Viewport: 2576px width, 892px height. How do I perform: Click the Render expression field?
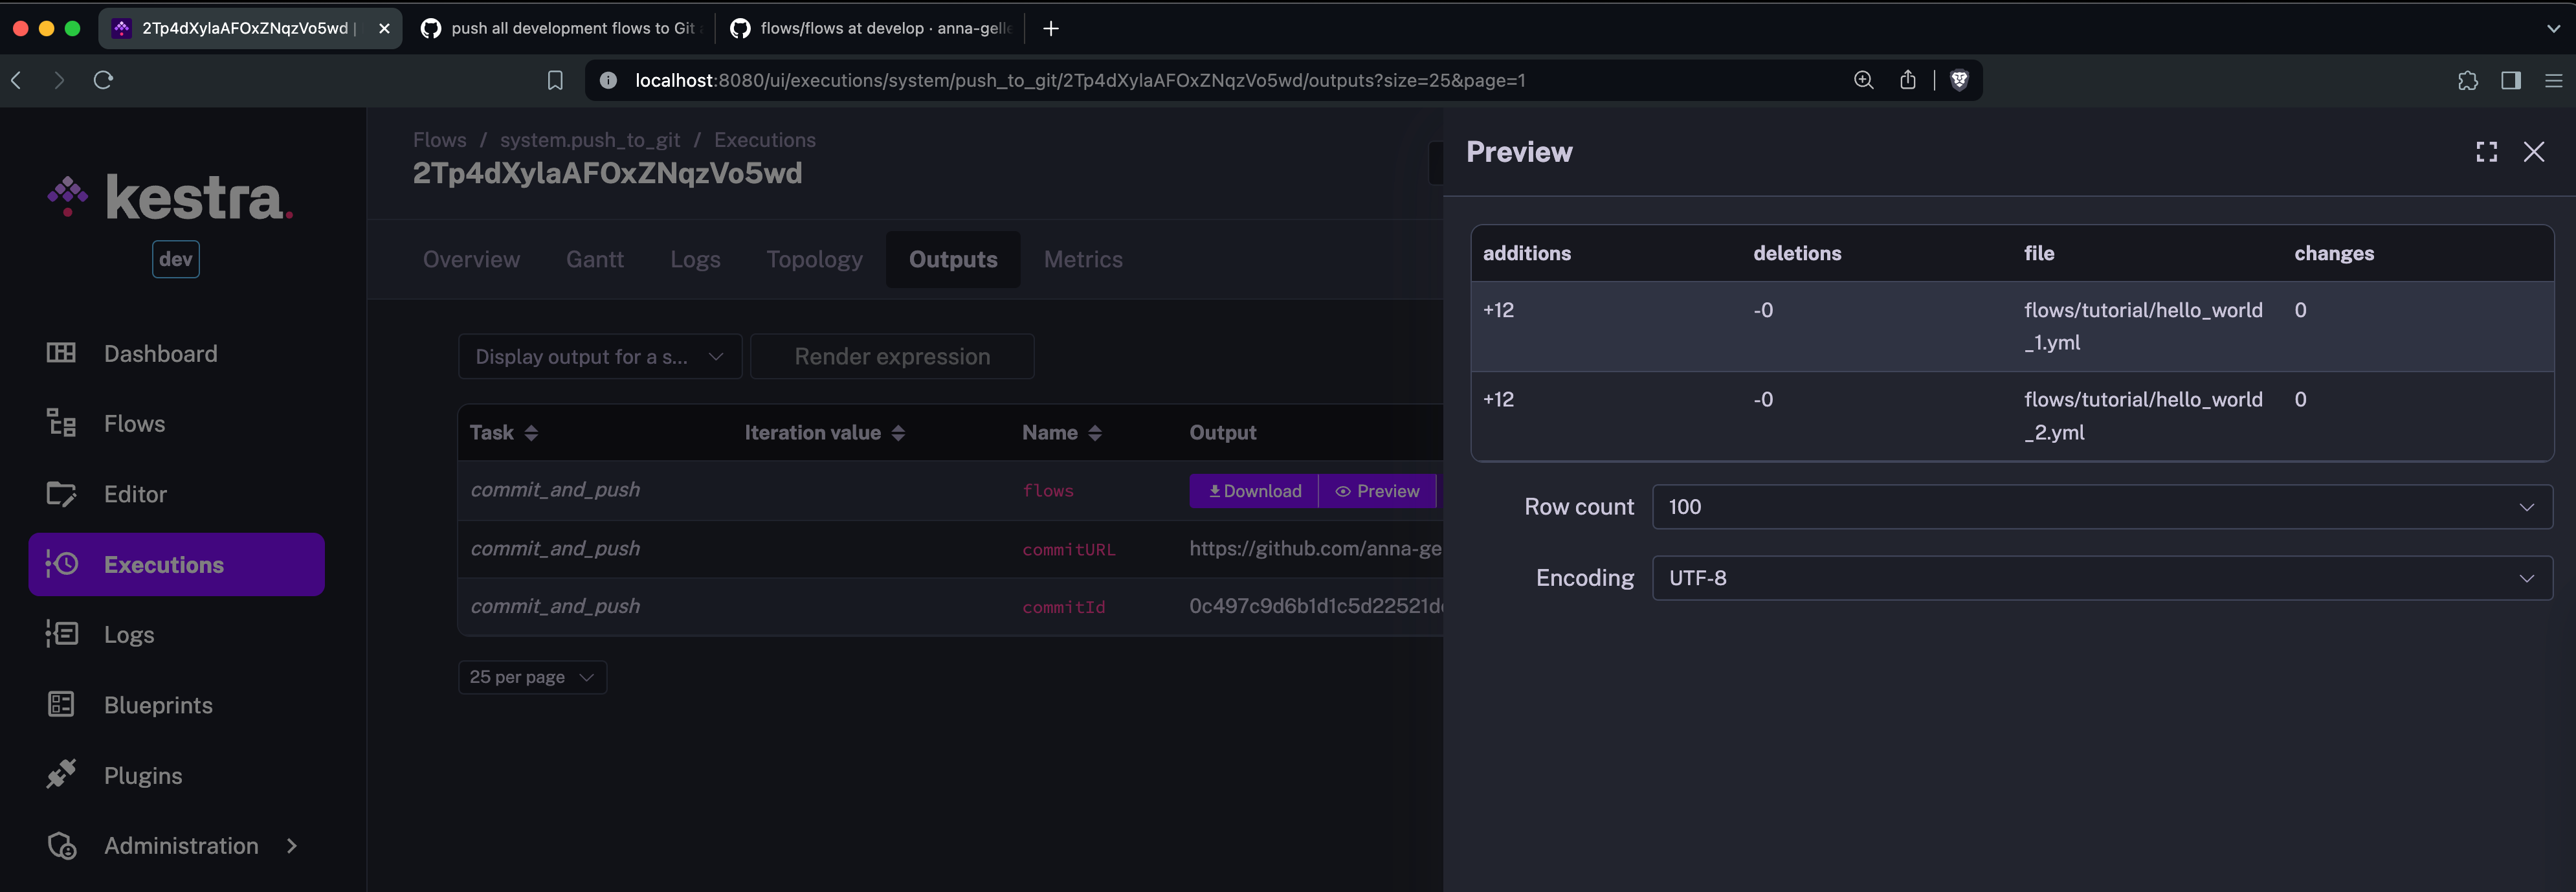[x=892, y=357]
